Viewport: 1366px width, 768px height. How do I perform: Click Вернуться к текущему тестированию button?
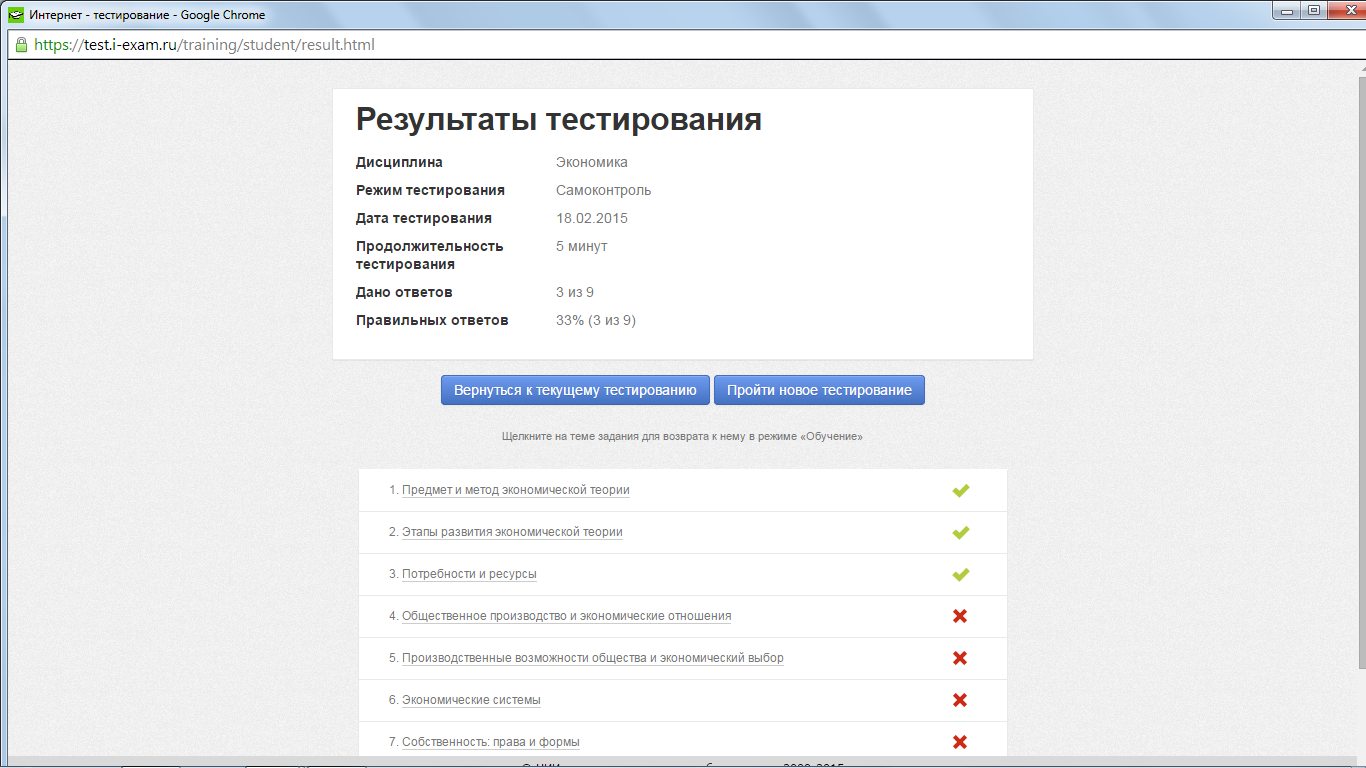(575, 390)
